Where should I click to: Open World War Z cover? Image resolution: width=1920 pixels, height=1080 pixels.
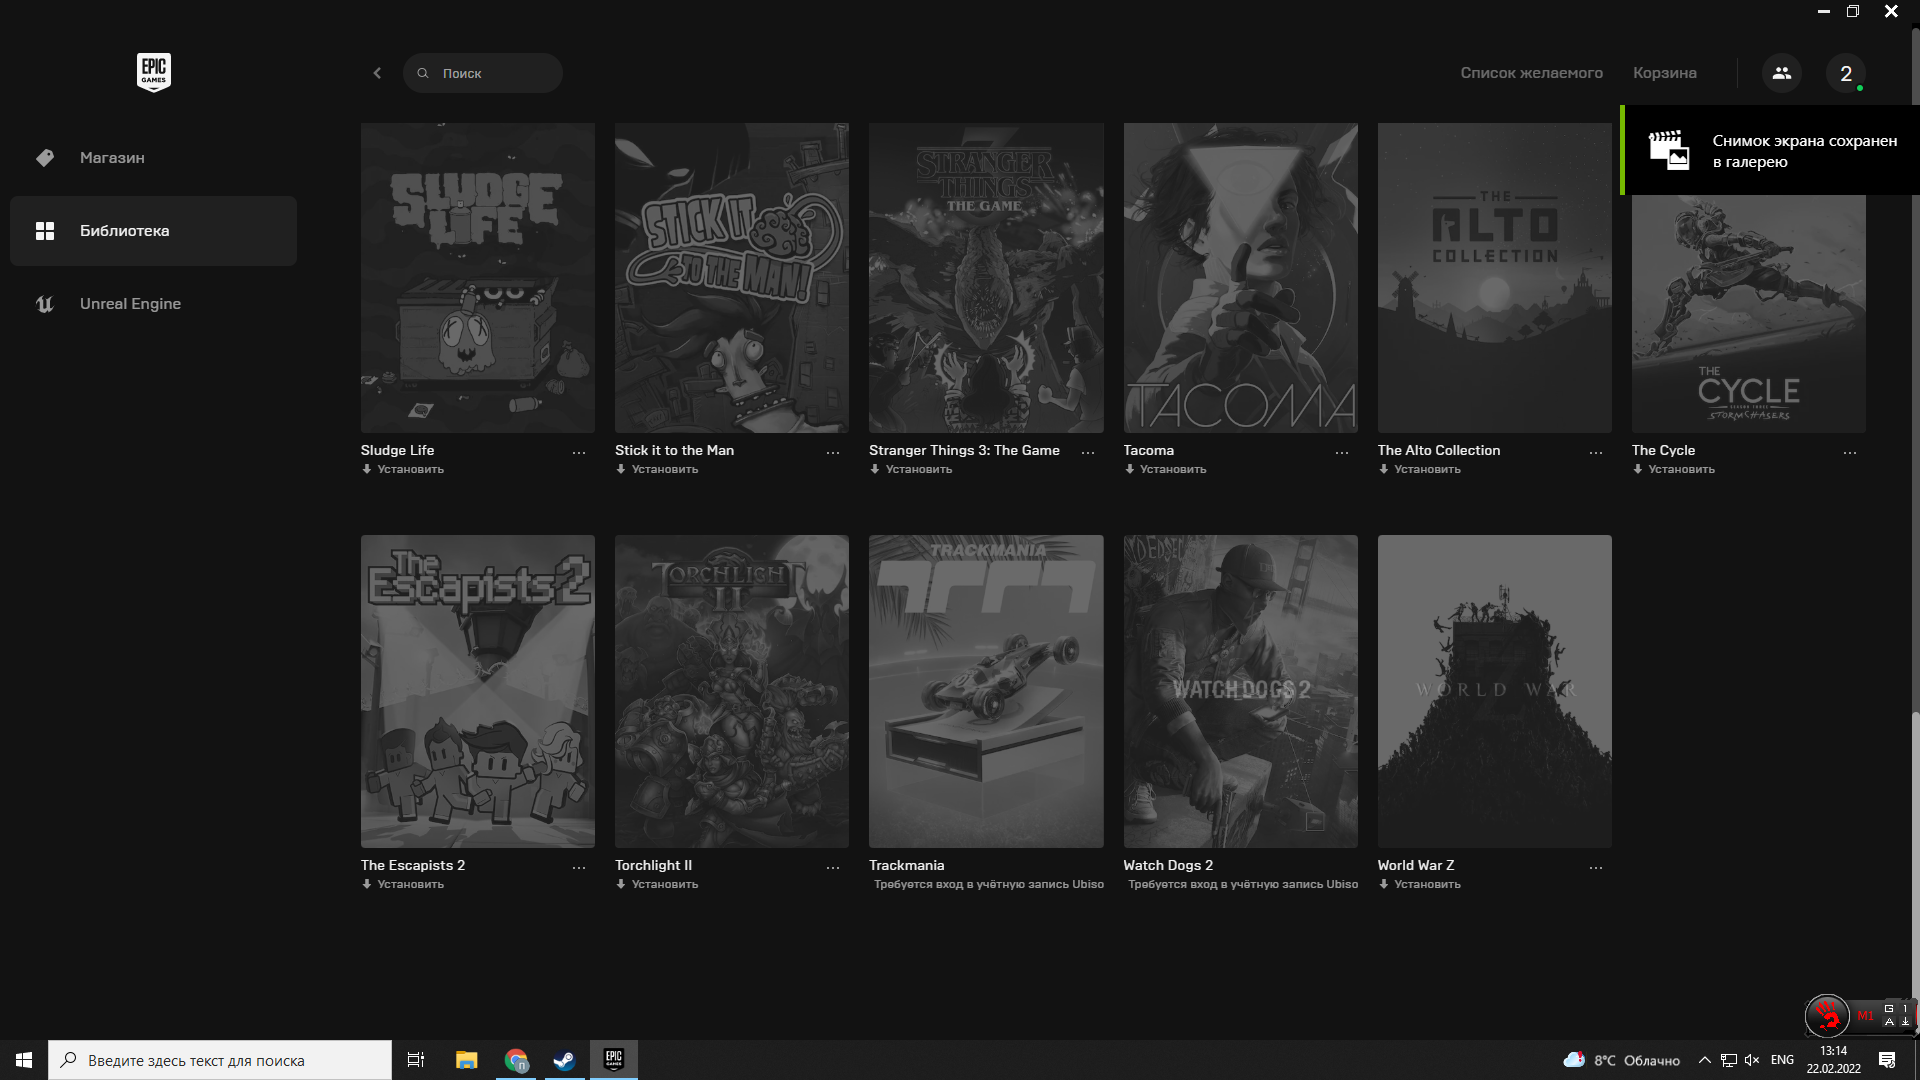1494,691
